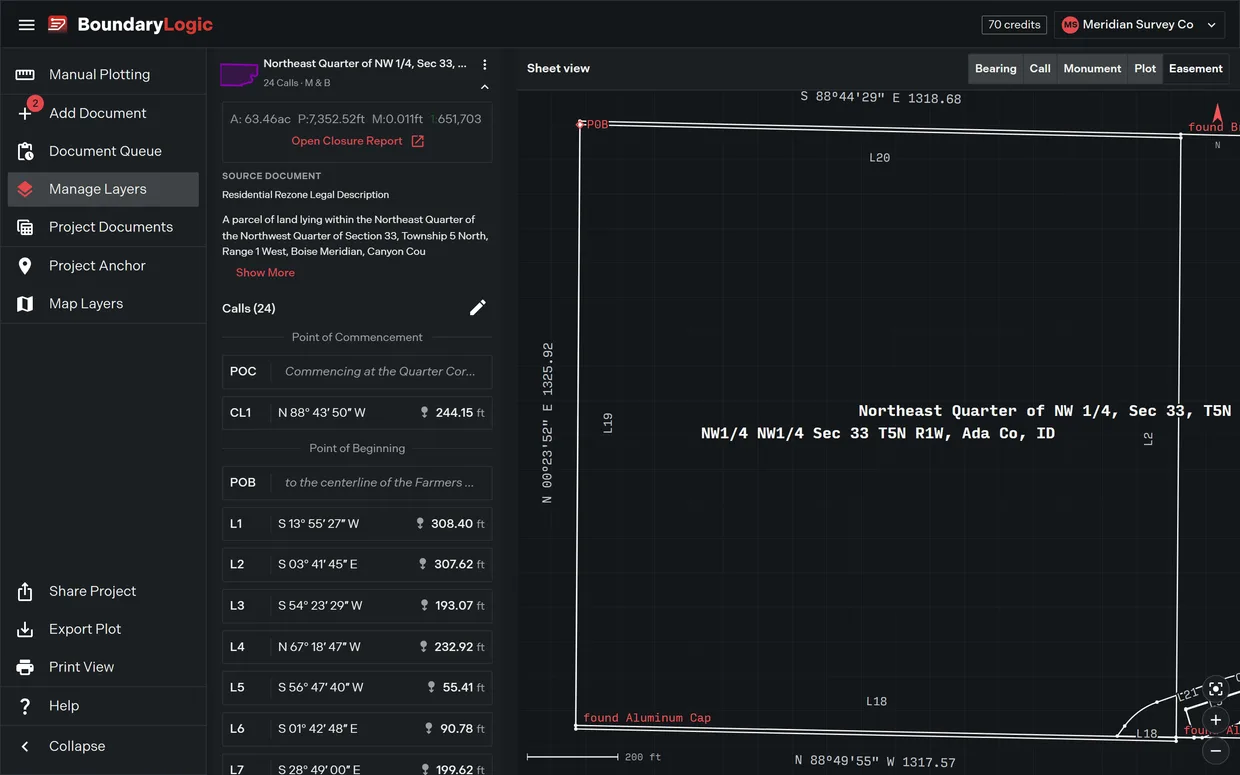Click the monument marker icon on CL1
This screenshot has width=1240, height=775.
[425, 413]
